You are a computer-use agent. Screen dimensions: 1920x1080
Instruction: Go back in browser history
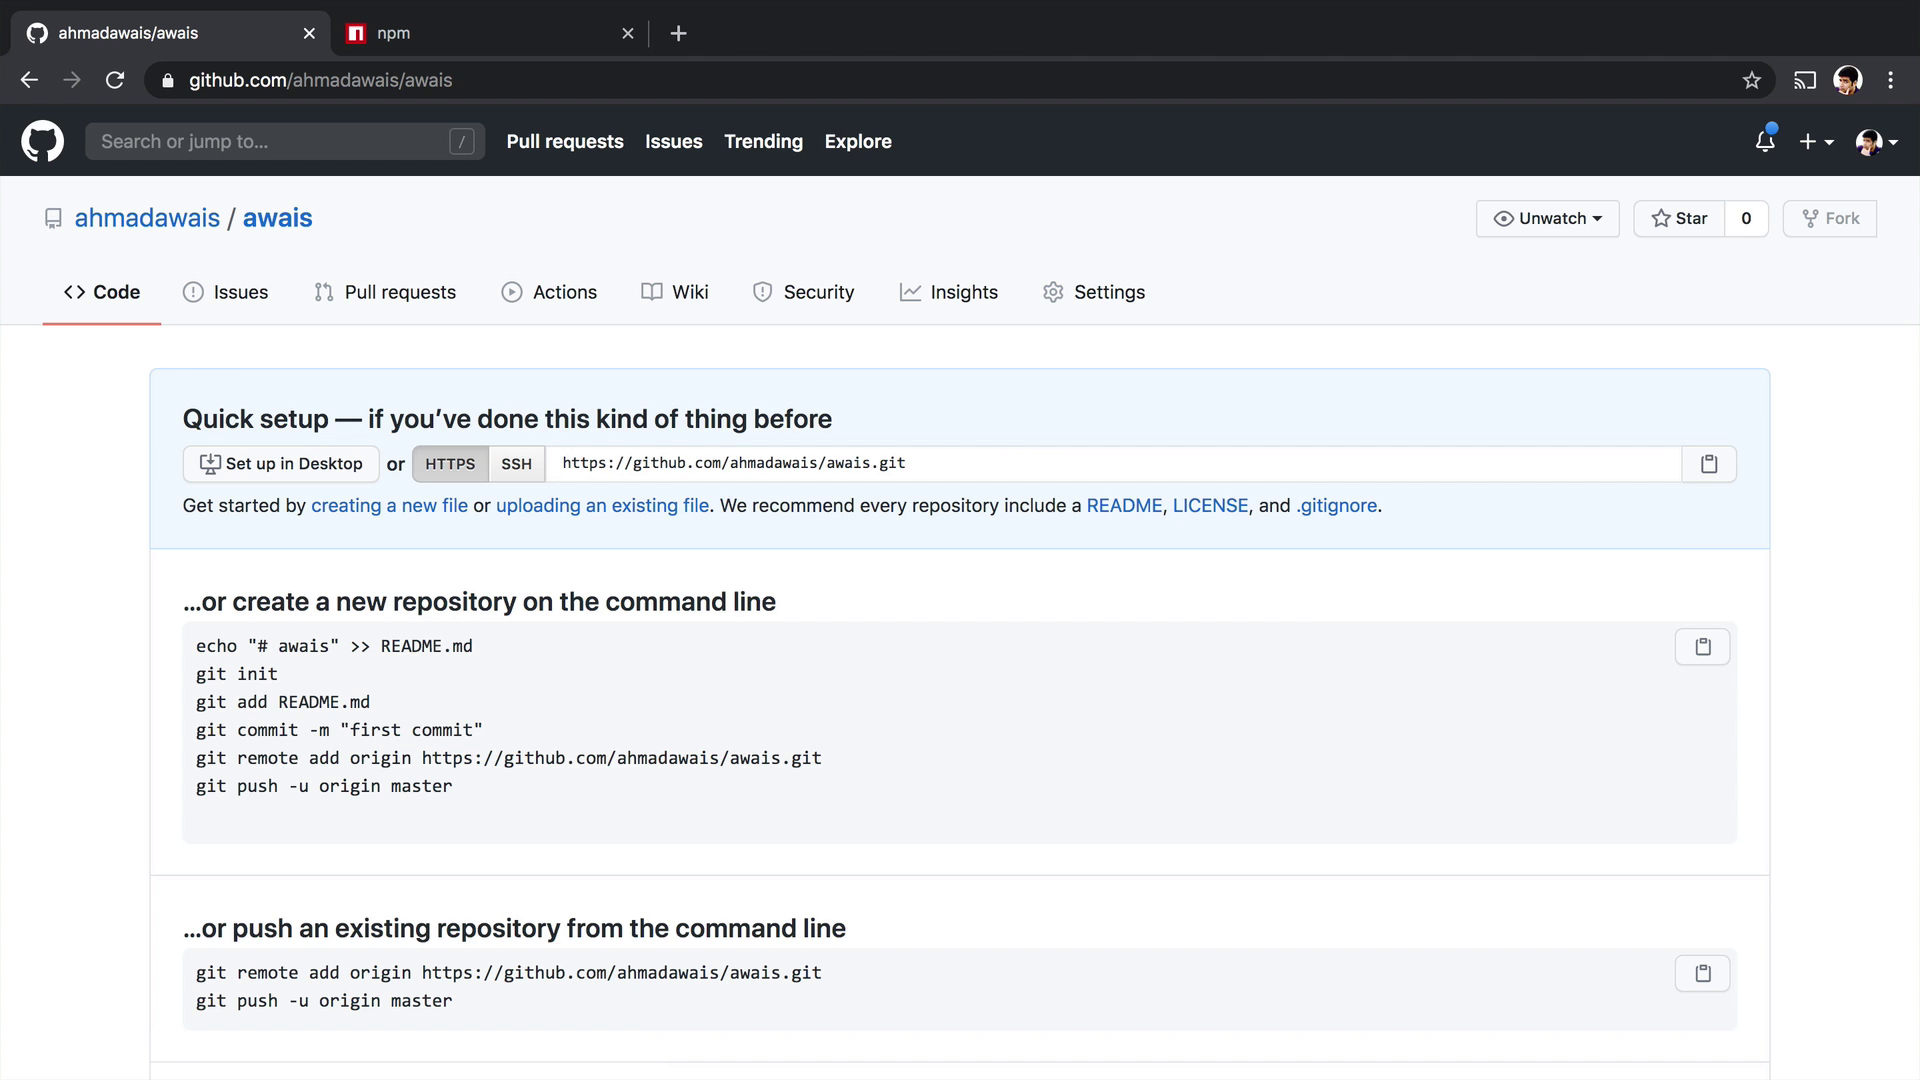[29, 80]
